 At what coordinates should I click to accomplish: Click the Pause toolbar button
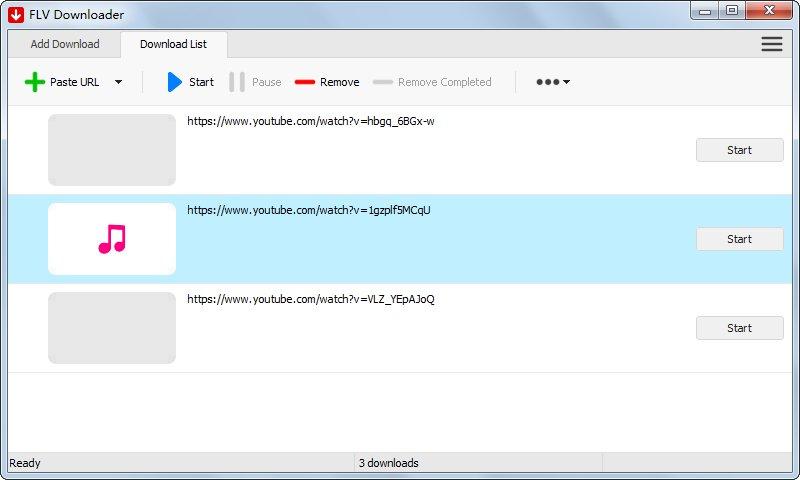(256, 82)
